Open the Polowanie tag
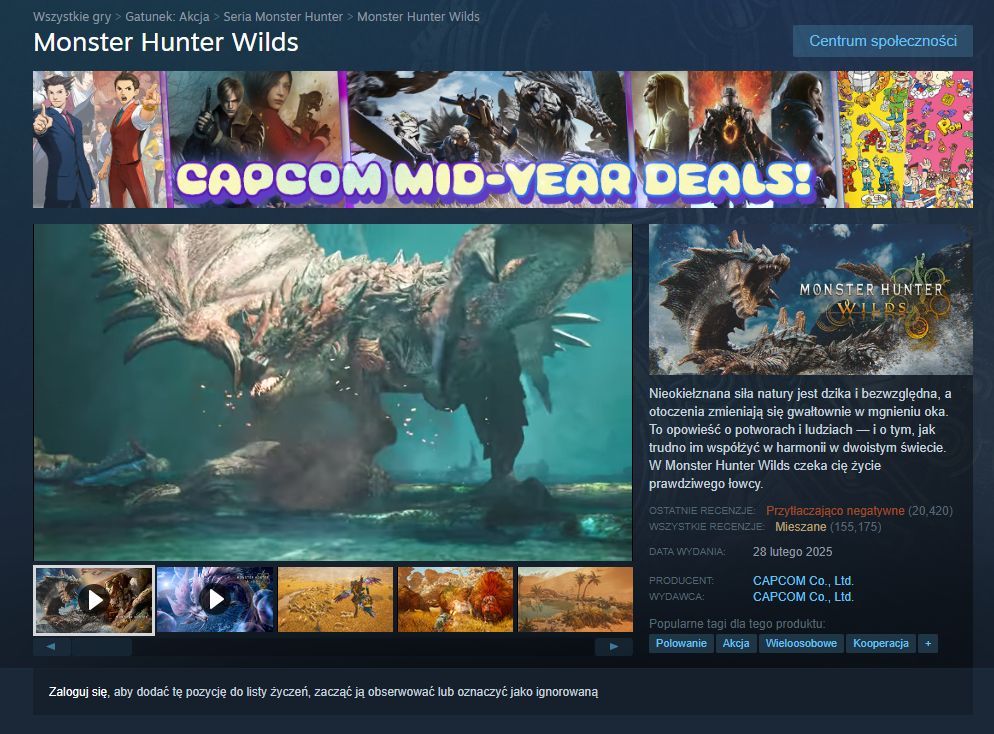The height and width of the screenshot is (734, 994). 681,643
